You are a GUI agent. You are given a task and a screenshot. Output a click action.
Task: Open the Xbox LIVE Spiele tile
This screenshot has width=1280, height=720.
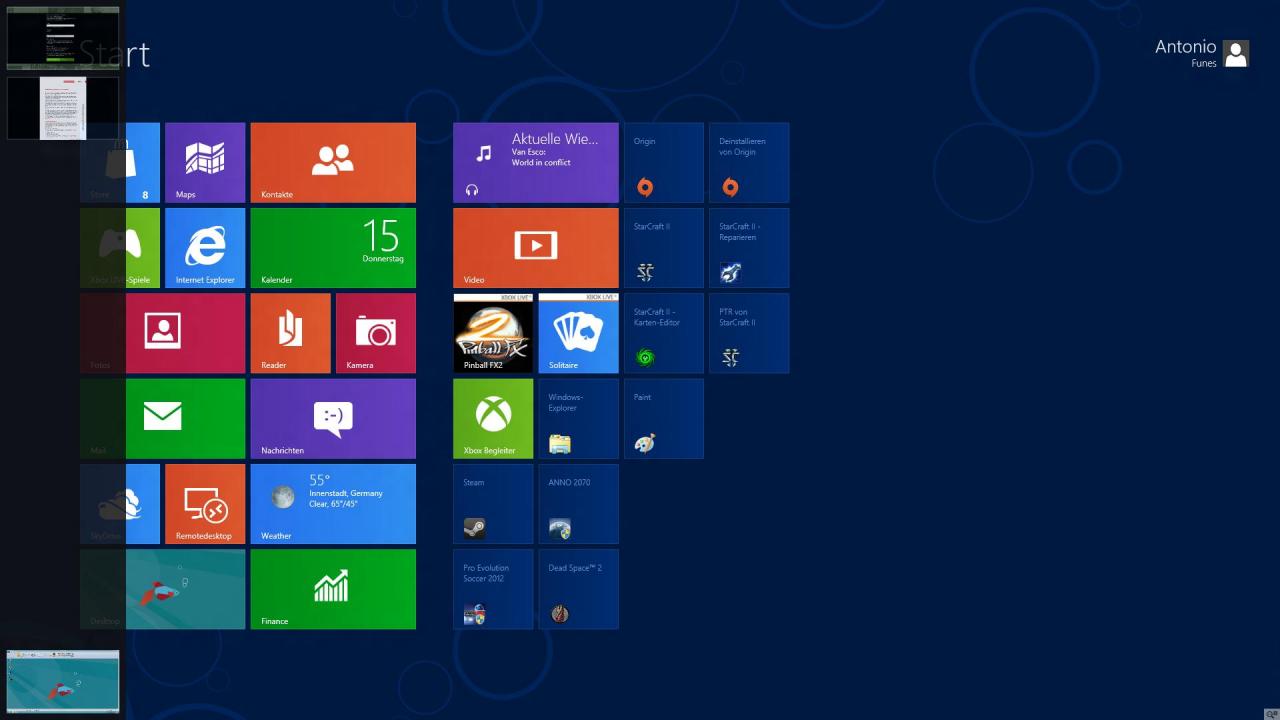pos(120,248)
